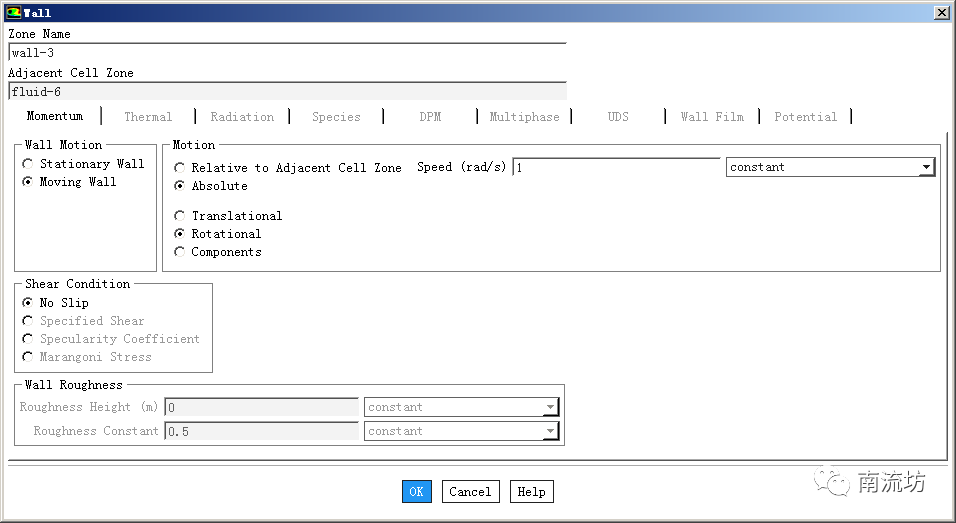The image size is (956, 523).
Task: Click the Speed (rad/s) label
Action: (x=462, y=167)
